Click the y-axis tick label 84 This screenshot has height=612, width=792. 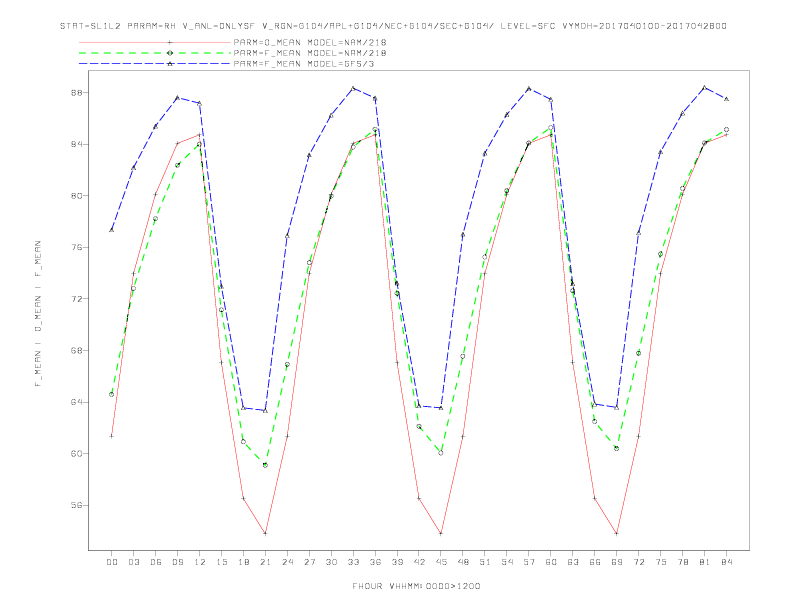pyautogui.click(x=76, y=144)
